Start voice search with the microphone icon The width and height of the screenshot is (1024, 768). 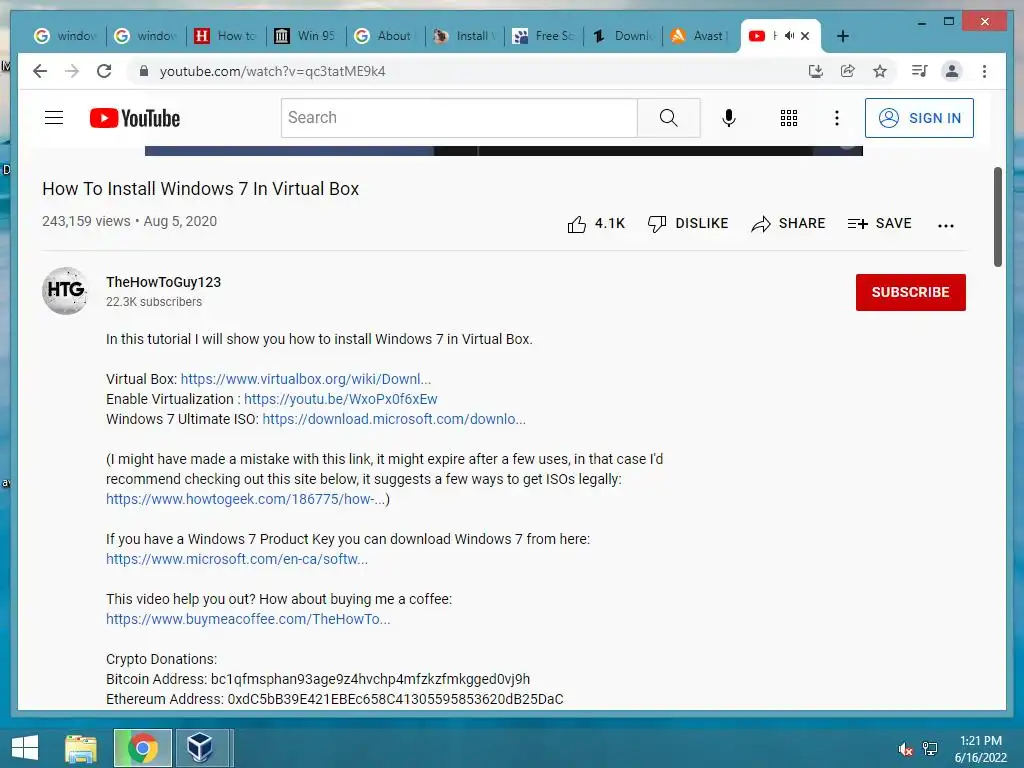tap(729, 118)
